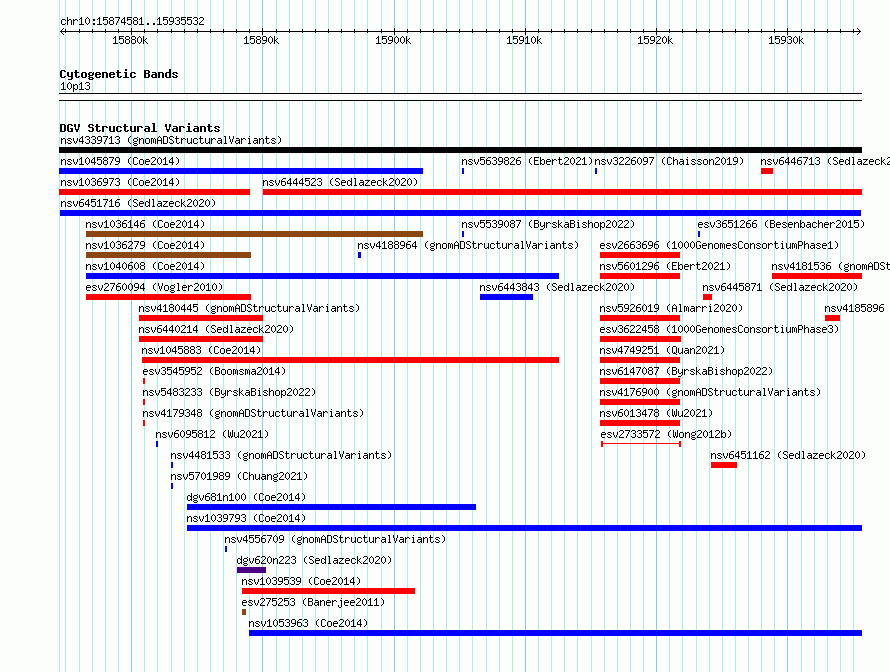
Task: Click nsv3226097 (Chaisson2019) label
Action: [669, 161]
